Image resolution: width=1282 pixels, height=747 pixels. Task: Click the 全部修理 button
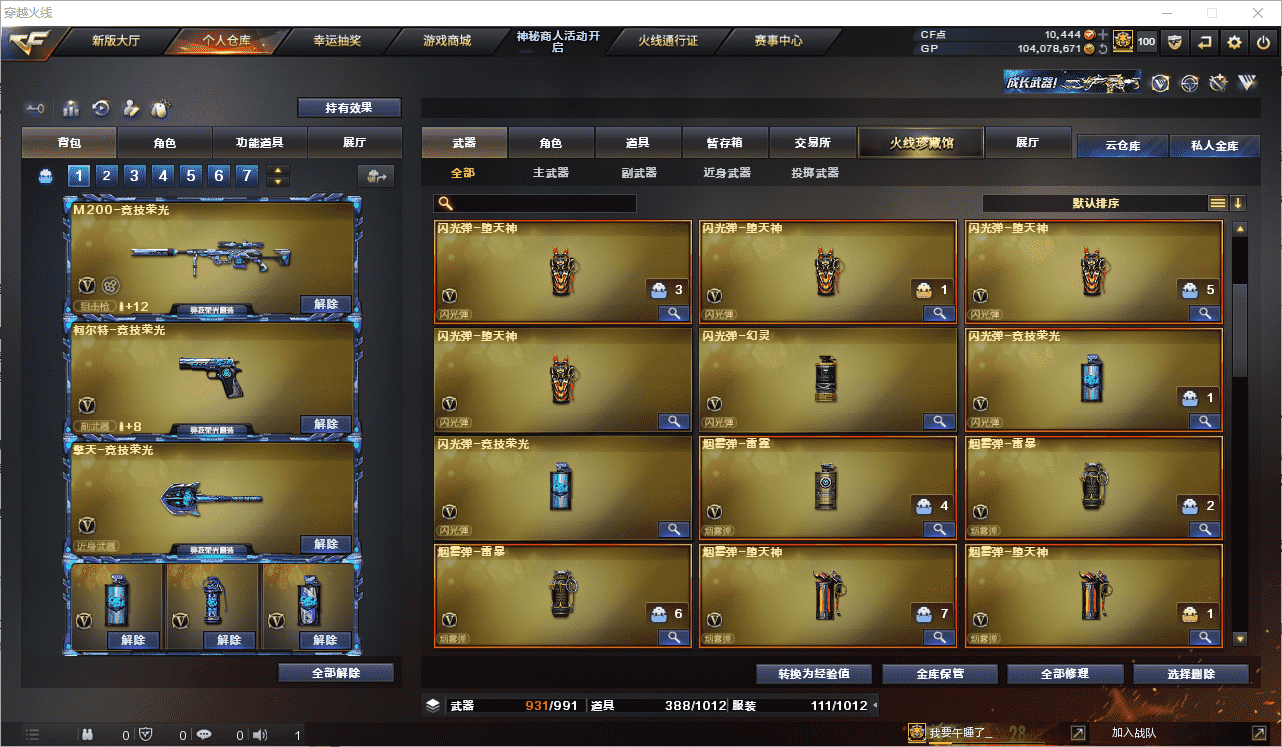point(1064,674)
